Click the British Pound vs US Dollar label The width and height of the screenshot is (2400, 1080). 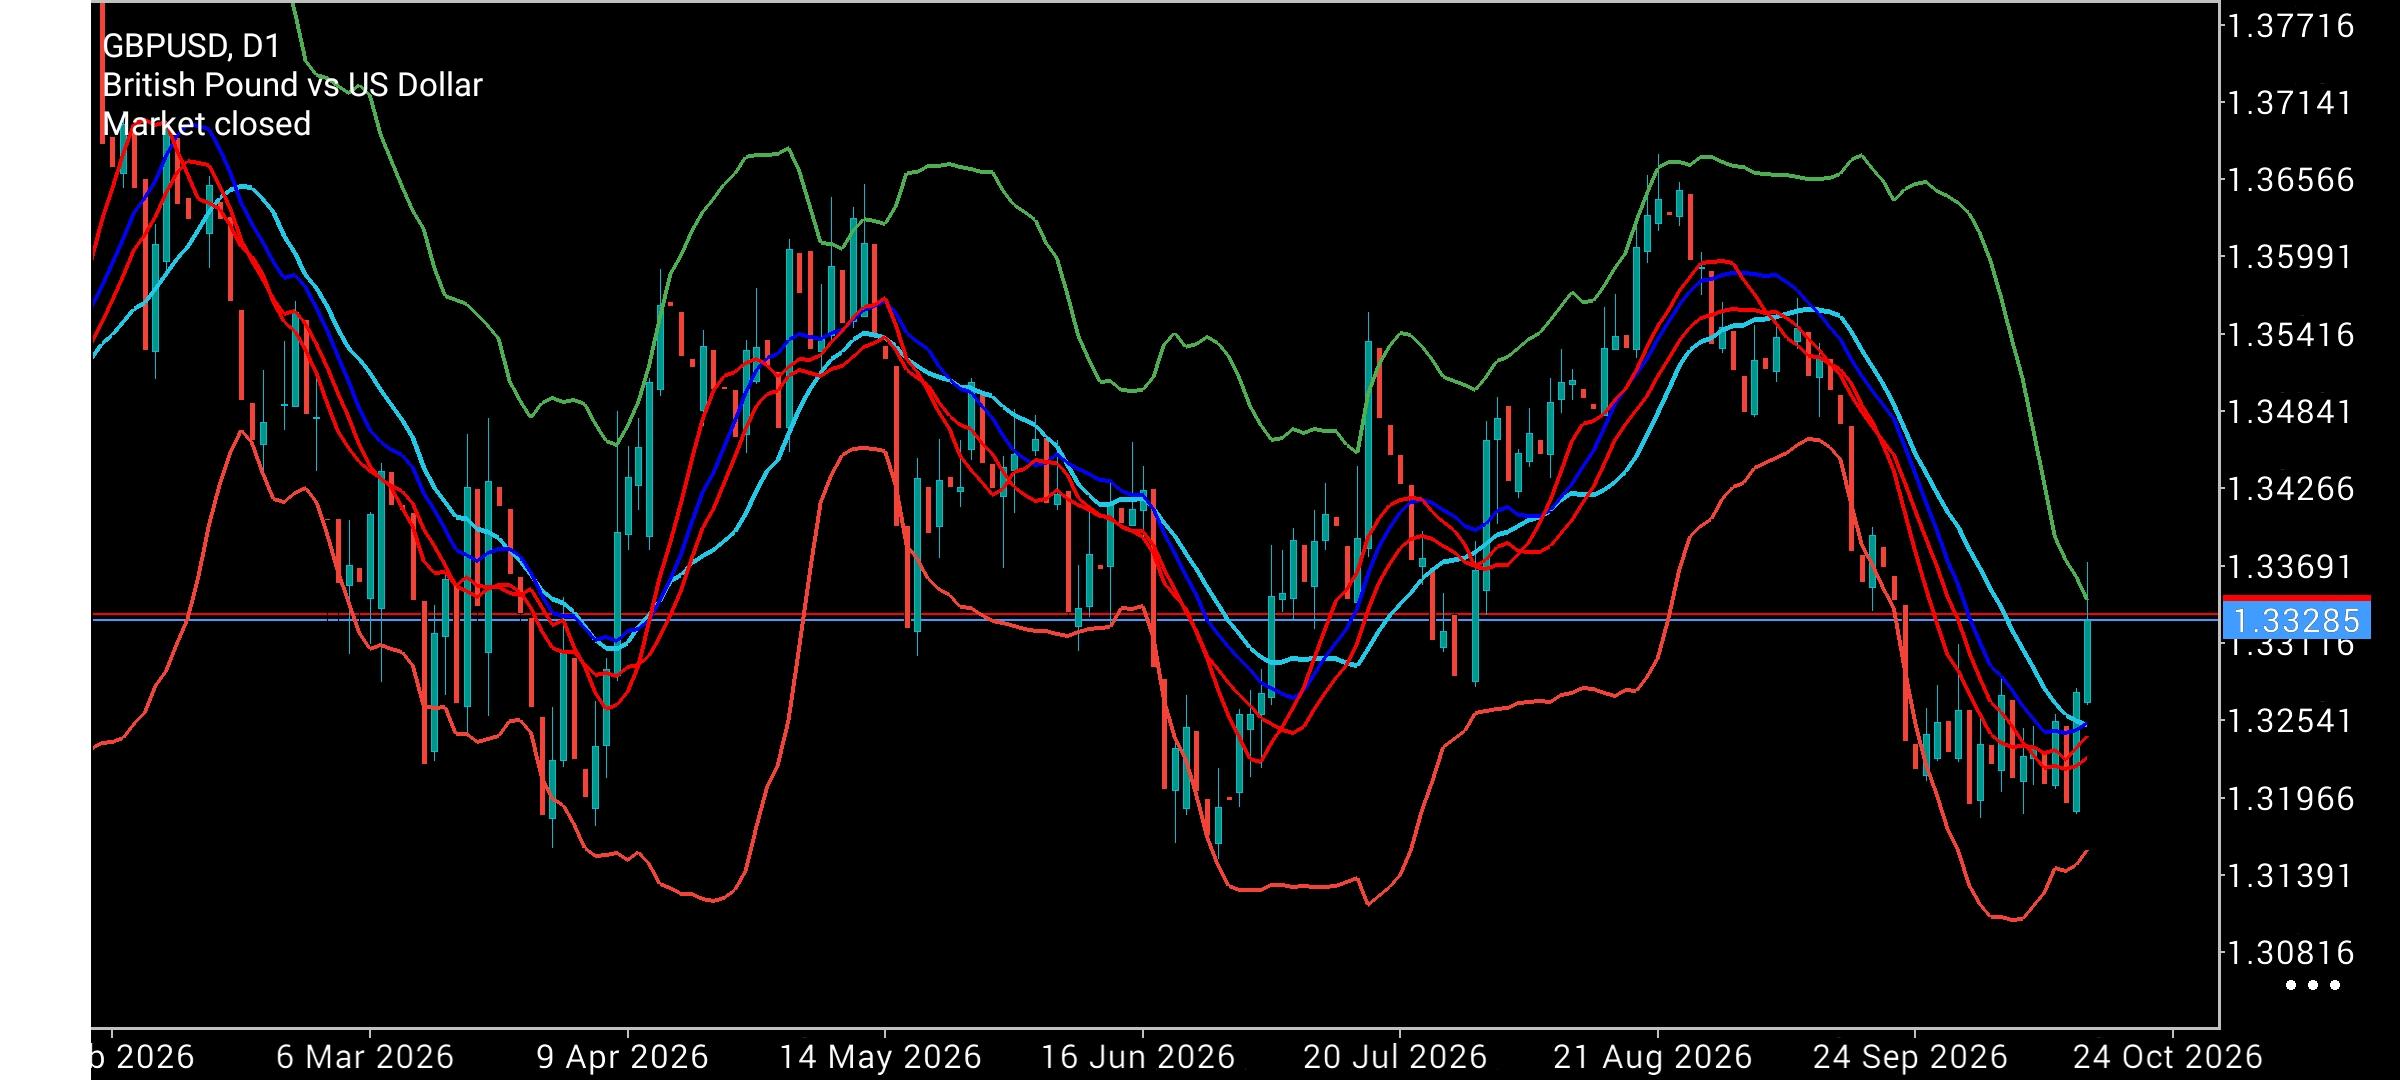[x=292, y=85]
